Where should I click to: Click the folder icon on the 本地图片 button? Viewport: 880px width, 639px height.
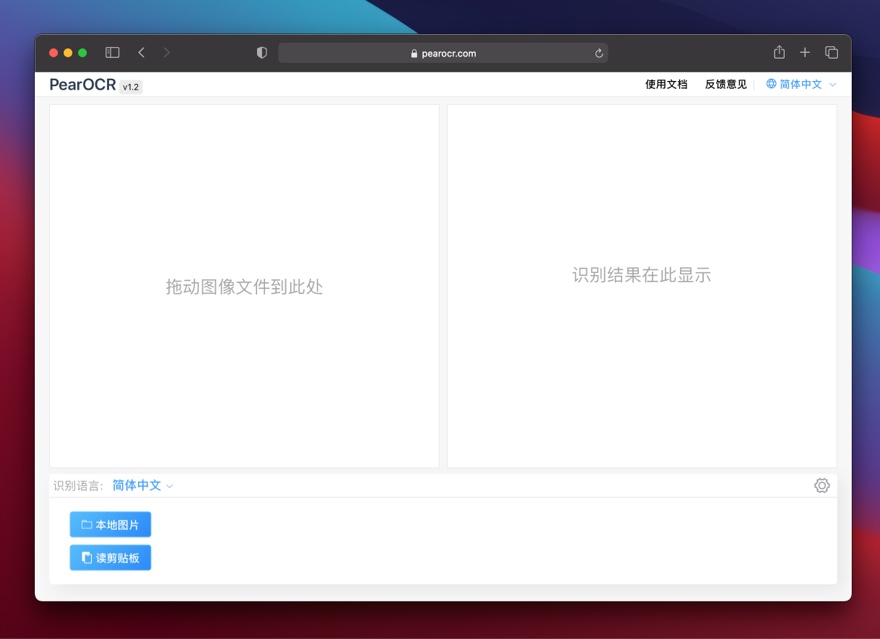click(88, 524)
